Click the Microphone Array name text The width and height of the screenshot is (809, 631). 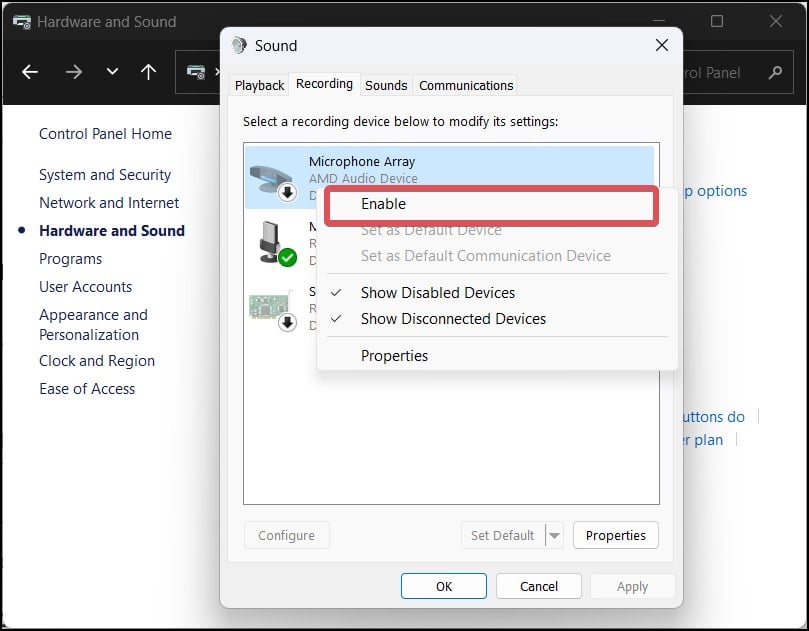pos(362,161)
